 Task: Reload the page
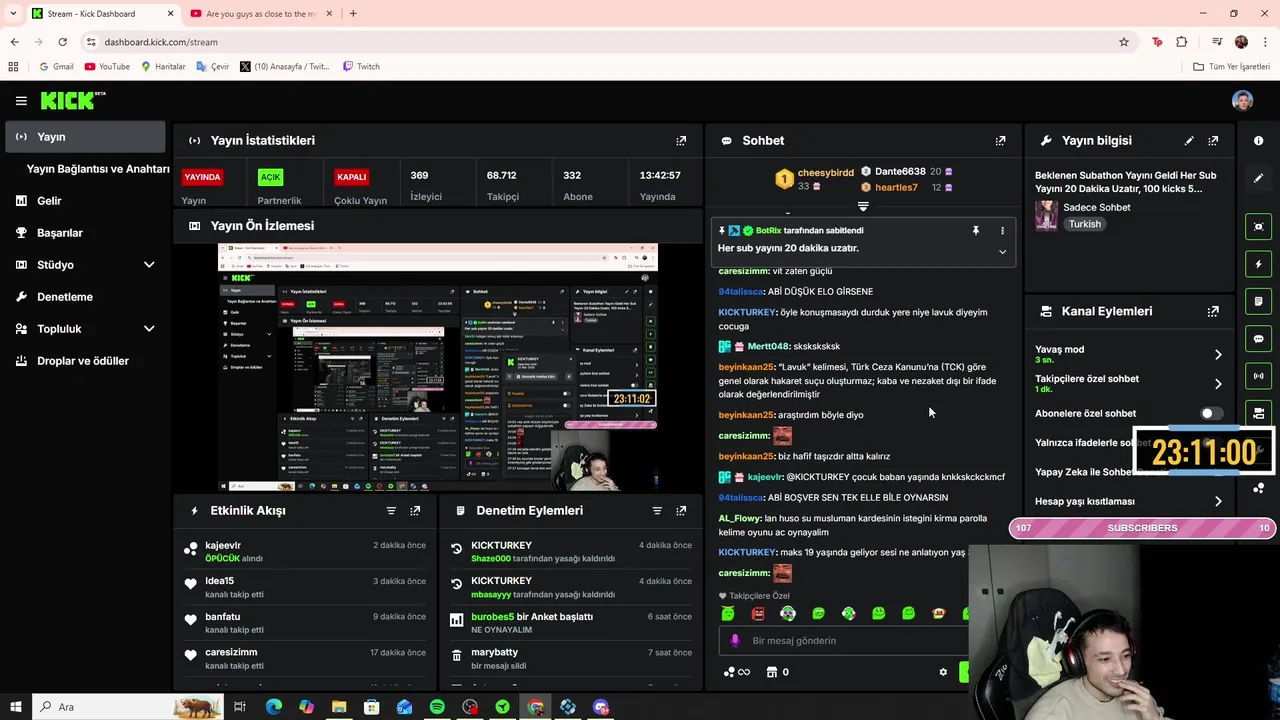click(x=62, y=42)
